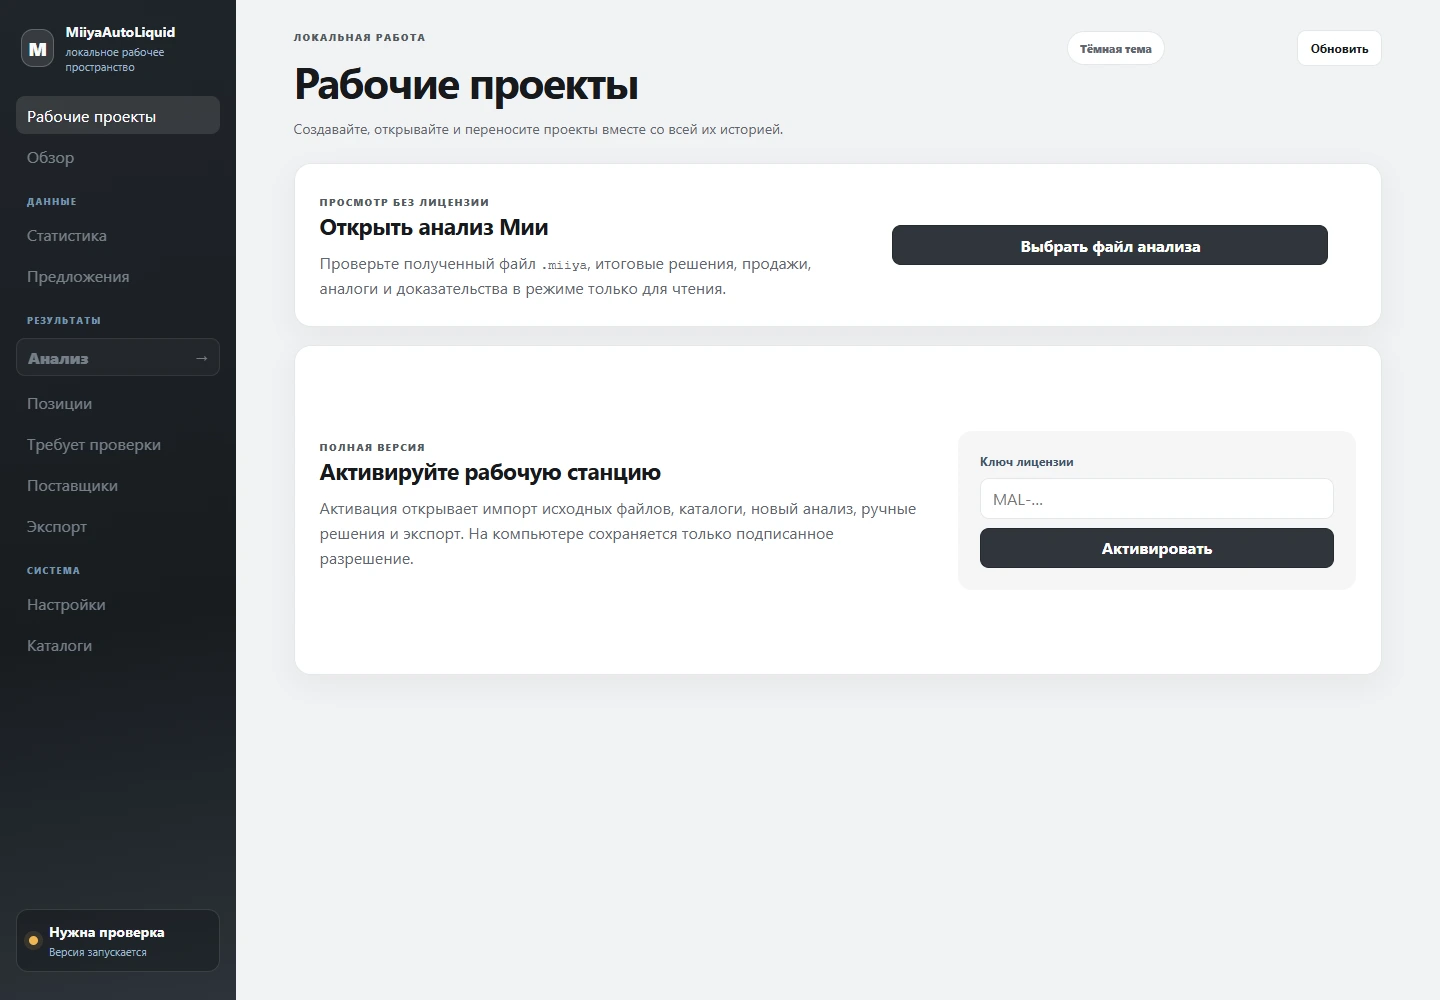Click the Открыть анализ Мии heading
The width and height of the screenshot is (1440, 1000).
[434, 227]
